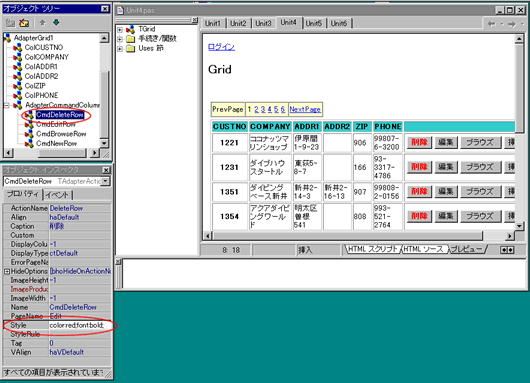530x383 pixels.
Task: Select CmdNewRow in the object tree
Action: tap(56, 143)
